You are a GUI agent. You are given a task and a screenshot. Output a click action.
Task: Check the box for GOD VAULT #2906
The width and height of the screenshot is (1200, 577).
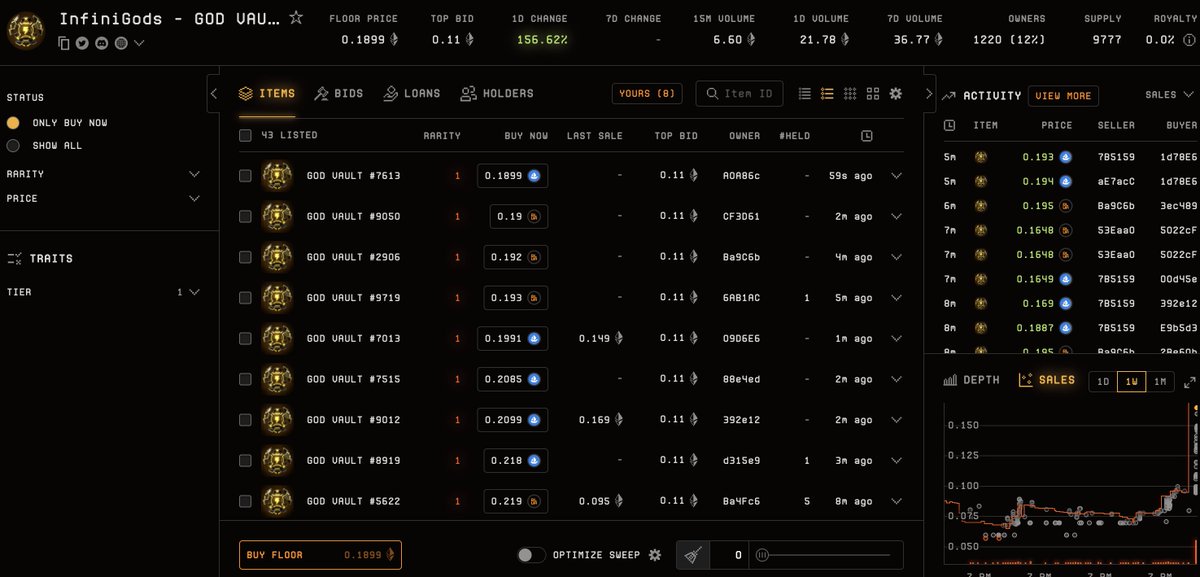tap(245, 257)
